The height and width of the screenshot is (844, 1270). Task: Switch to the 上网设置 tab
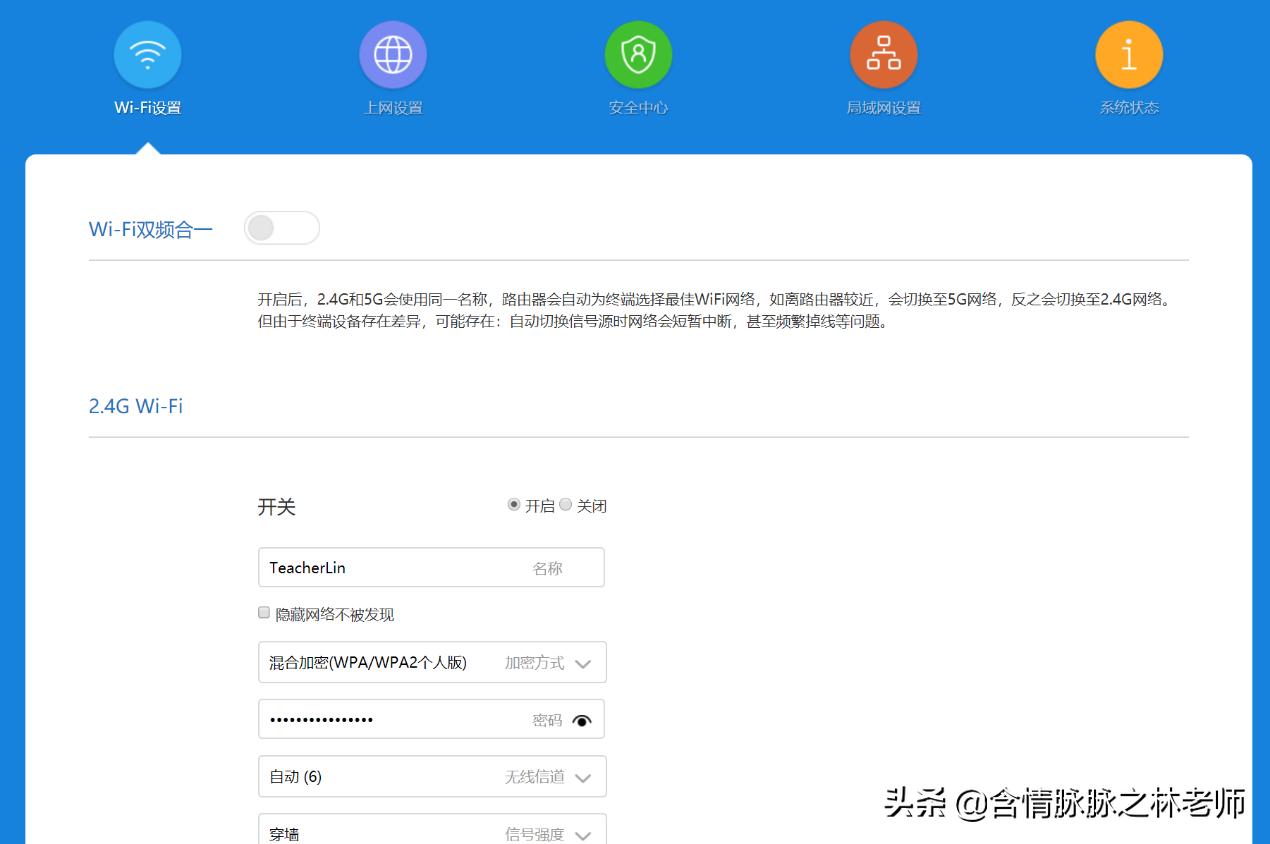393,107
